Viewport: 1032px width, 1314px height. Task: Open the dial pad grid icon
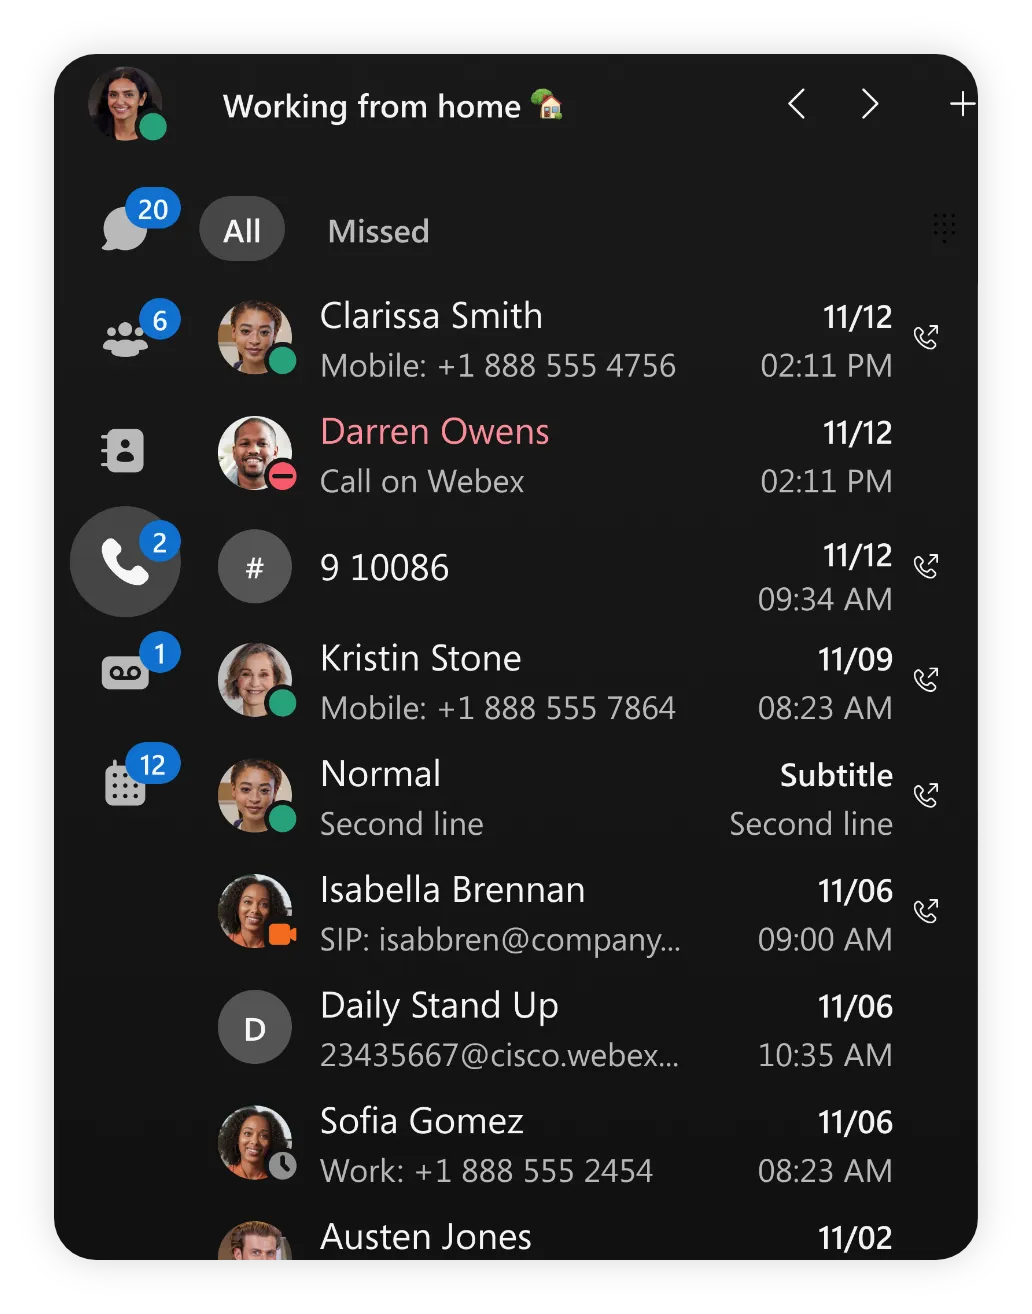coord(944,228)
